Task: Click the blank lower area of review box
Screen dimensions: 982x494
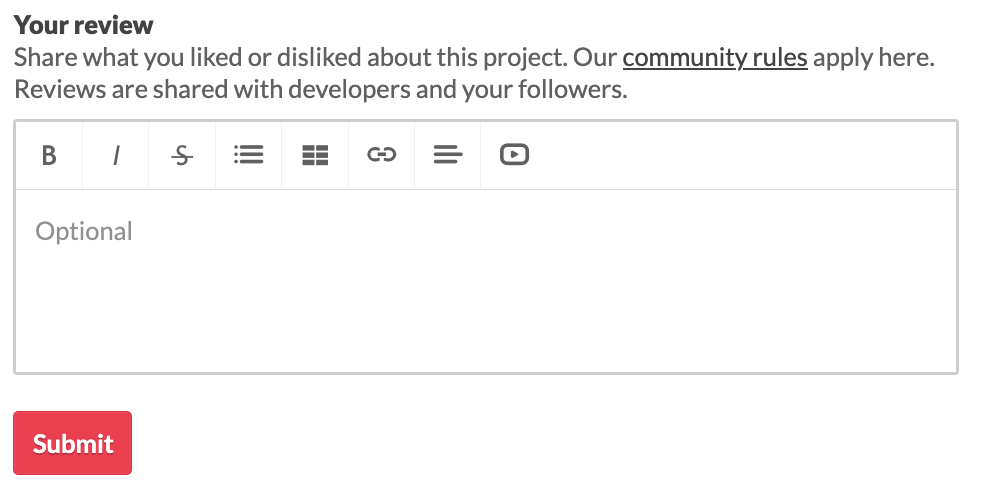Action: click(485, 330)
